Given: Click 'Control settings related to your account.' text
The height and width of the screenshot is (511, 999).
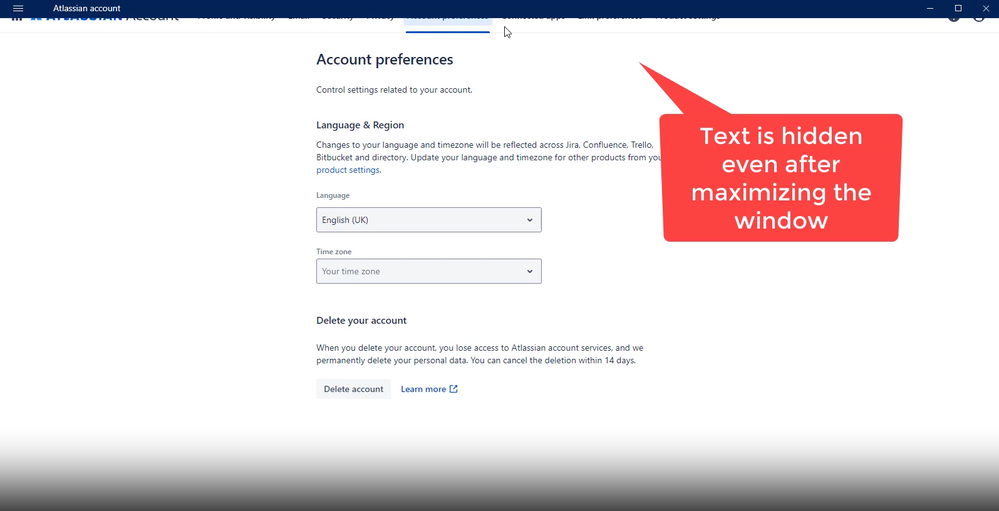Looking at the screenshot, I should (x=394, y=90).
